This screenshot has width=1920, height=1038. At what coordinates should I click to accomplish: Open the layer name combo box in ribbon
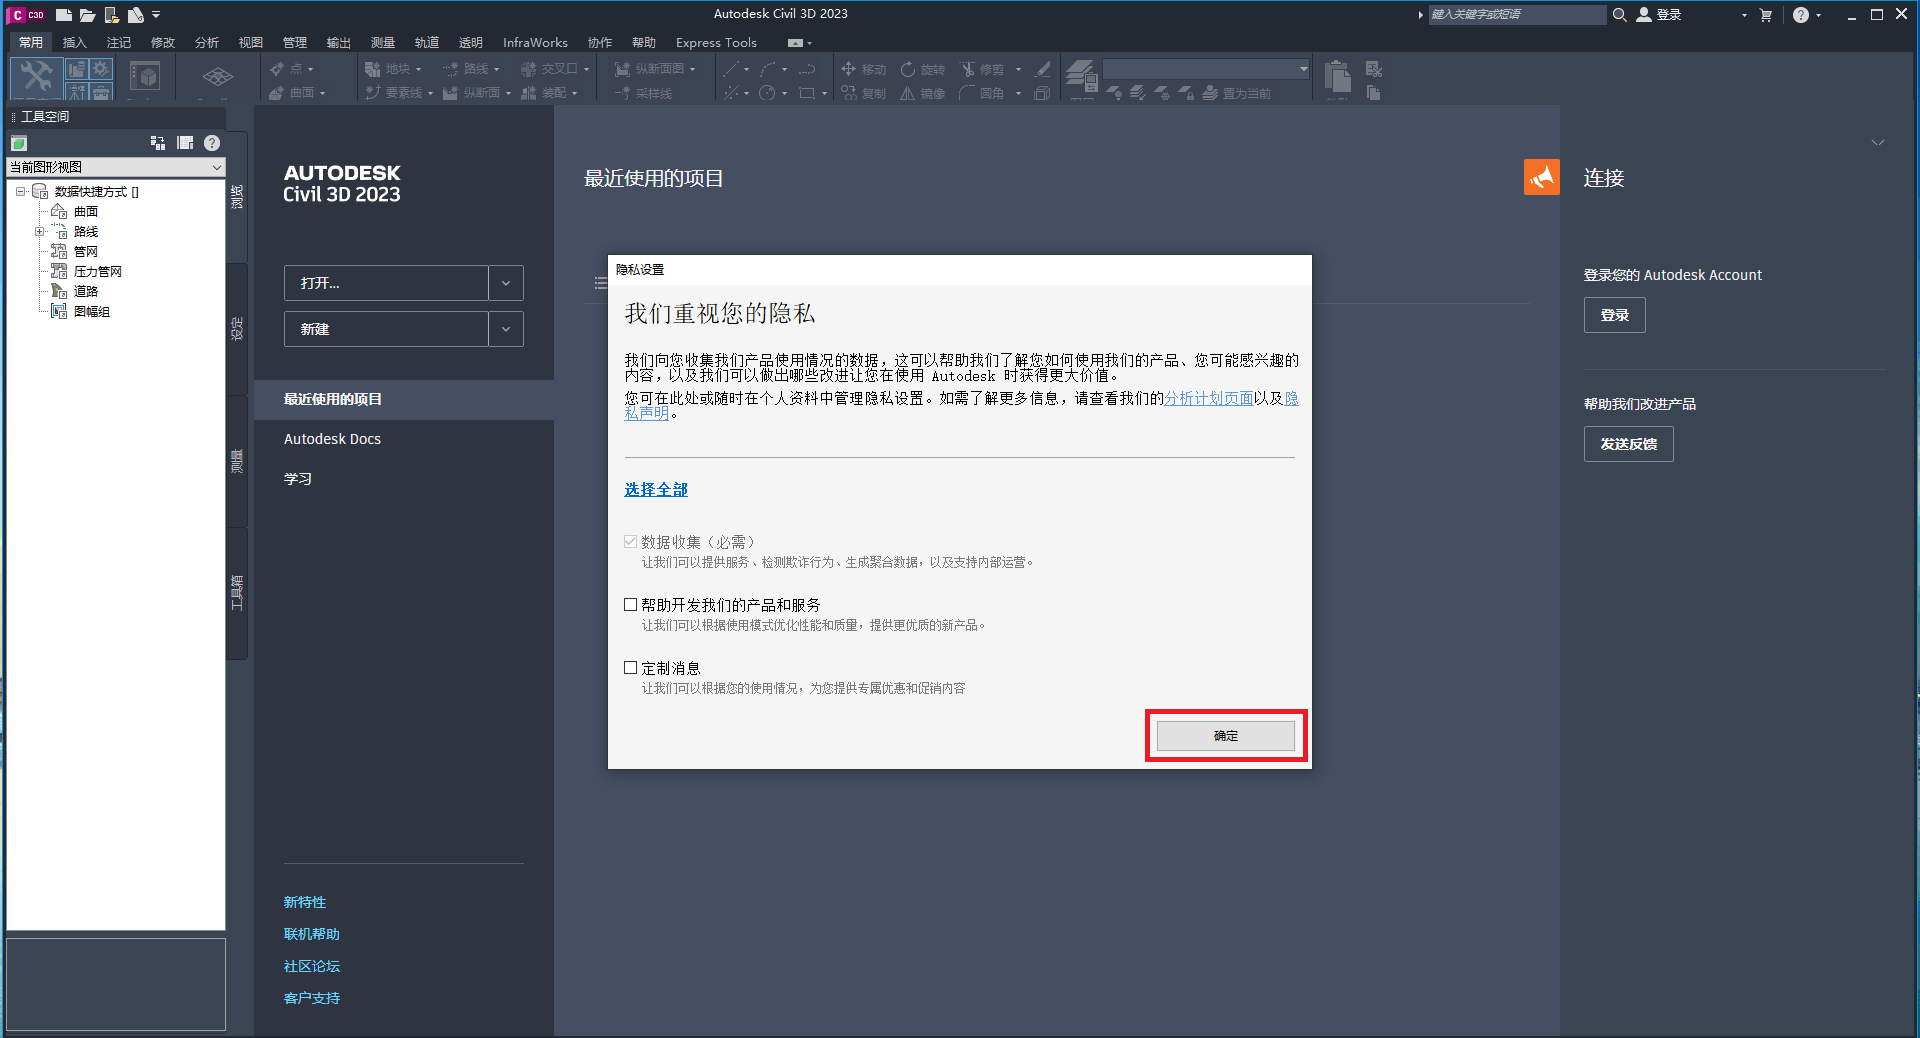[1206, 69]
